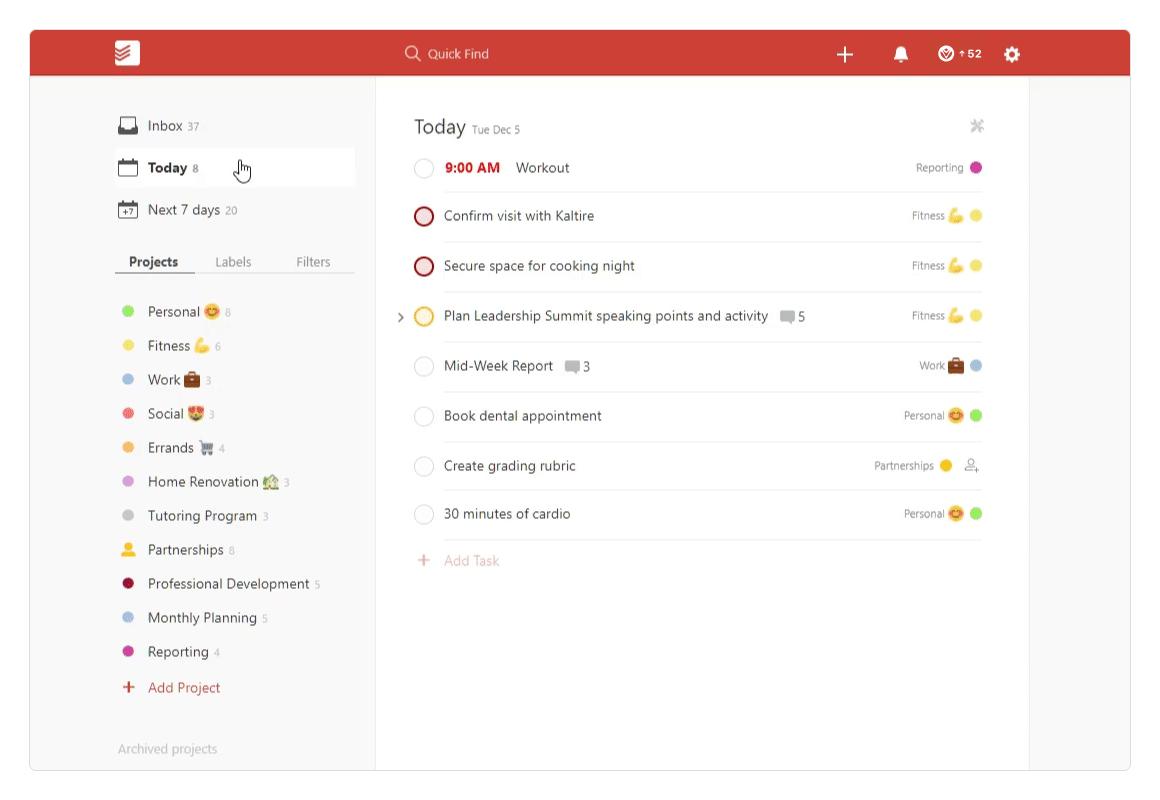The height and width of the screenshot is (800, 1160).
Task: Expand subtasks of Plan Leadership Summit task
Action: [401, 317]
